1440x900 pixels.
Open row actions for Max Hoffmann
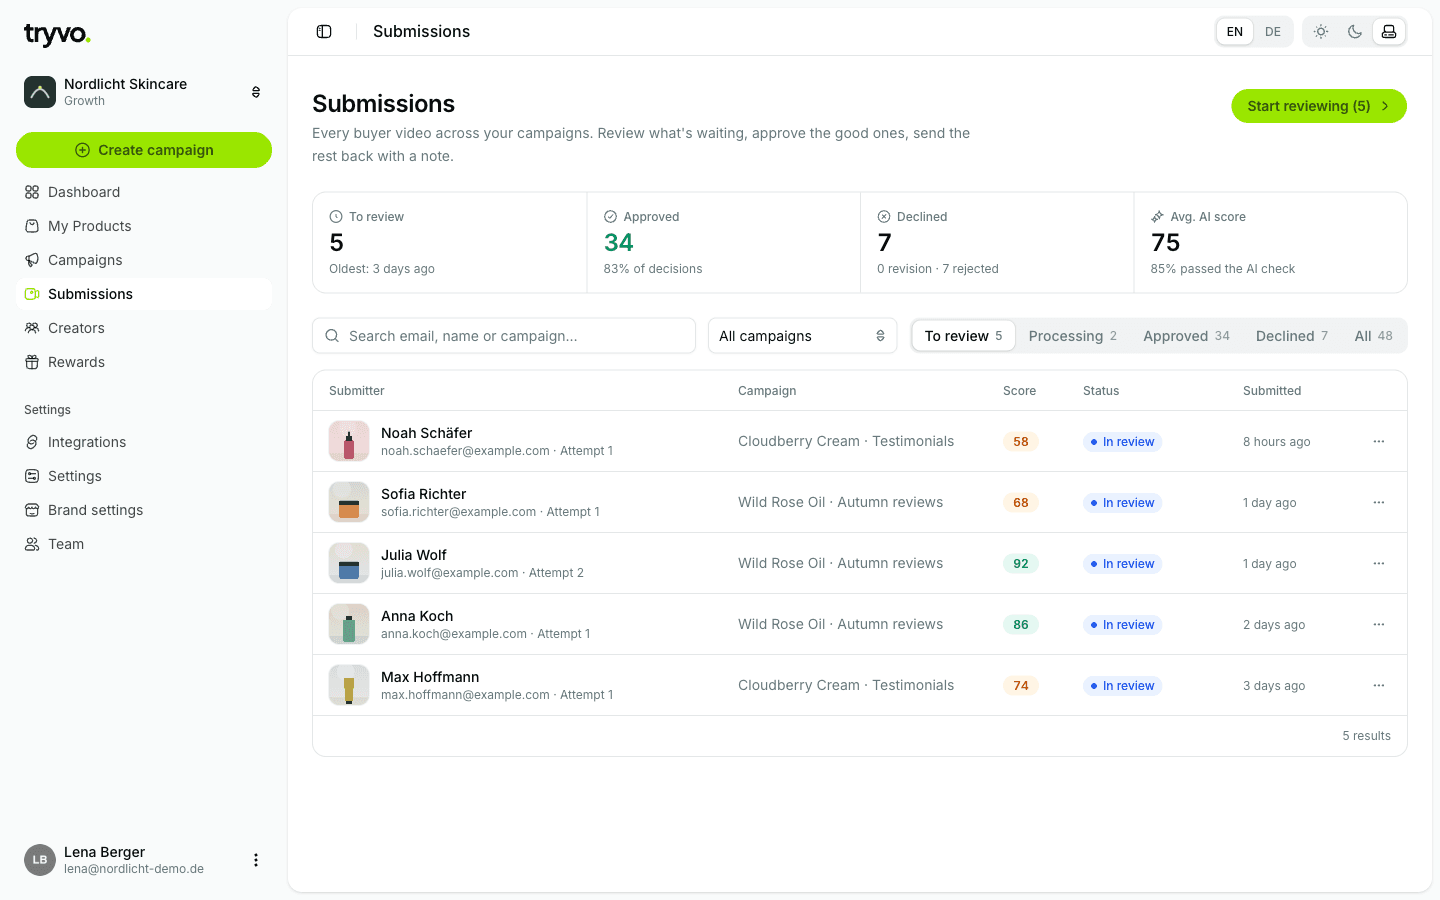[1379, 685]
